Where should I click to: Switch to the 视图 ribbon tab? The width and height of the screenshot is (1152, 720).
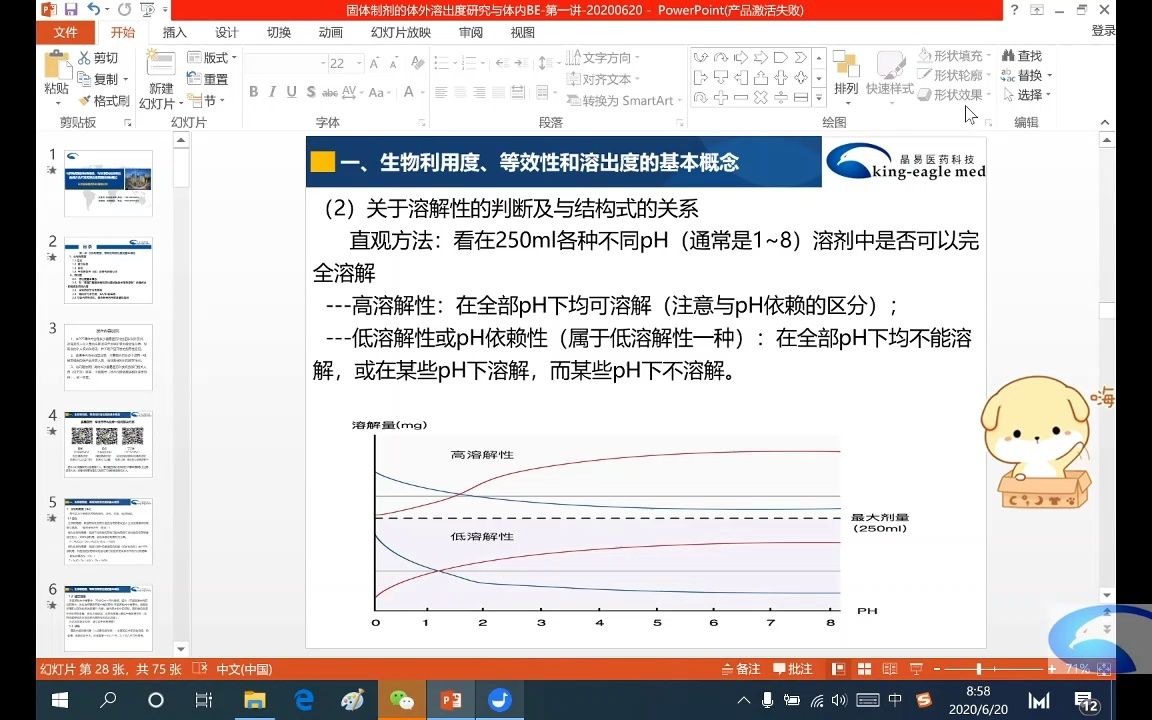(x=522, y=32)
